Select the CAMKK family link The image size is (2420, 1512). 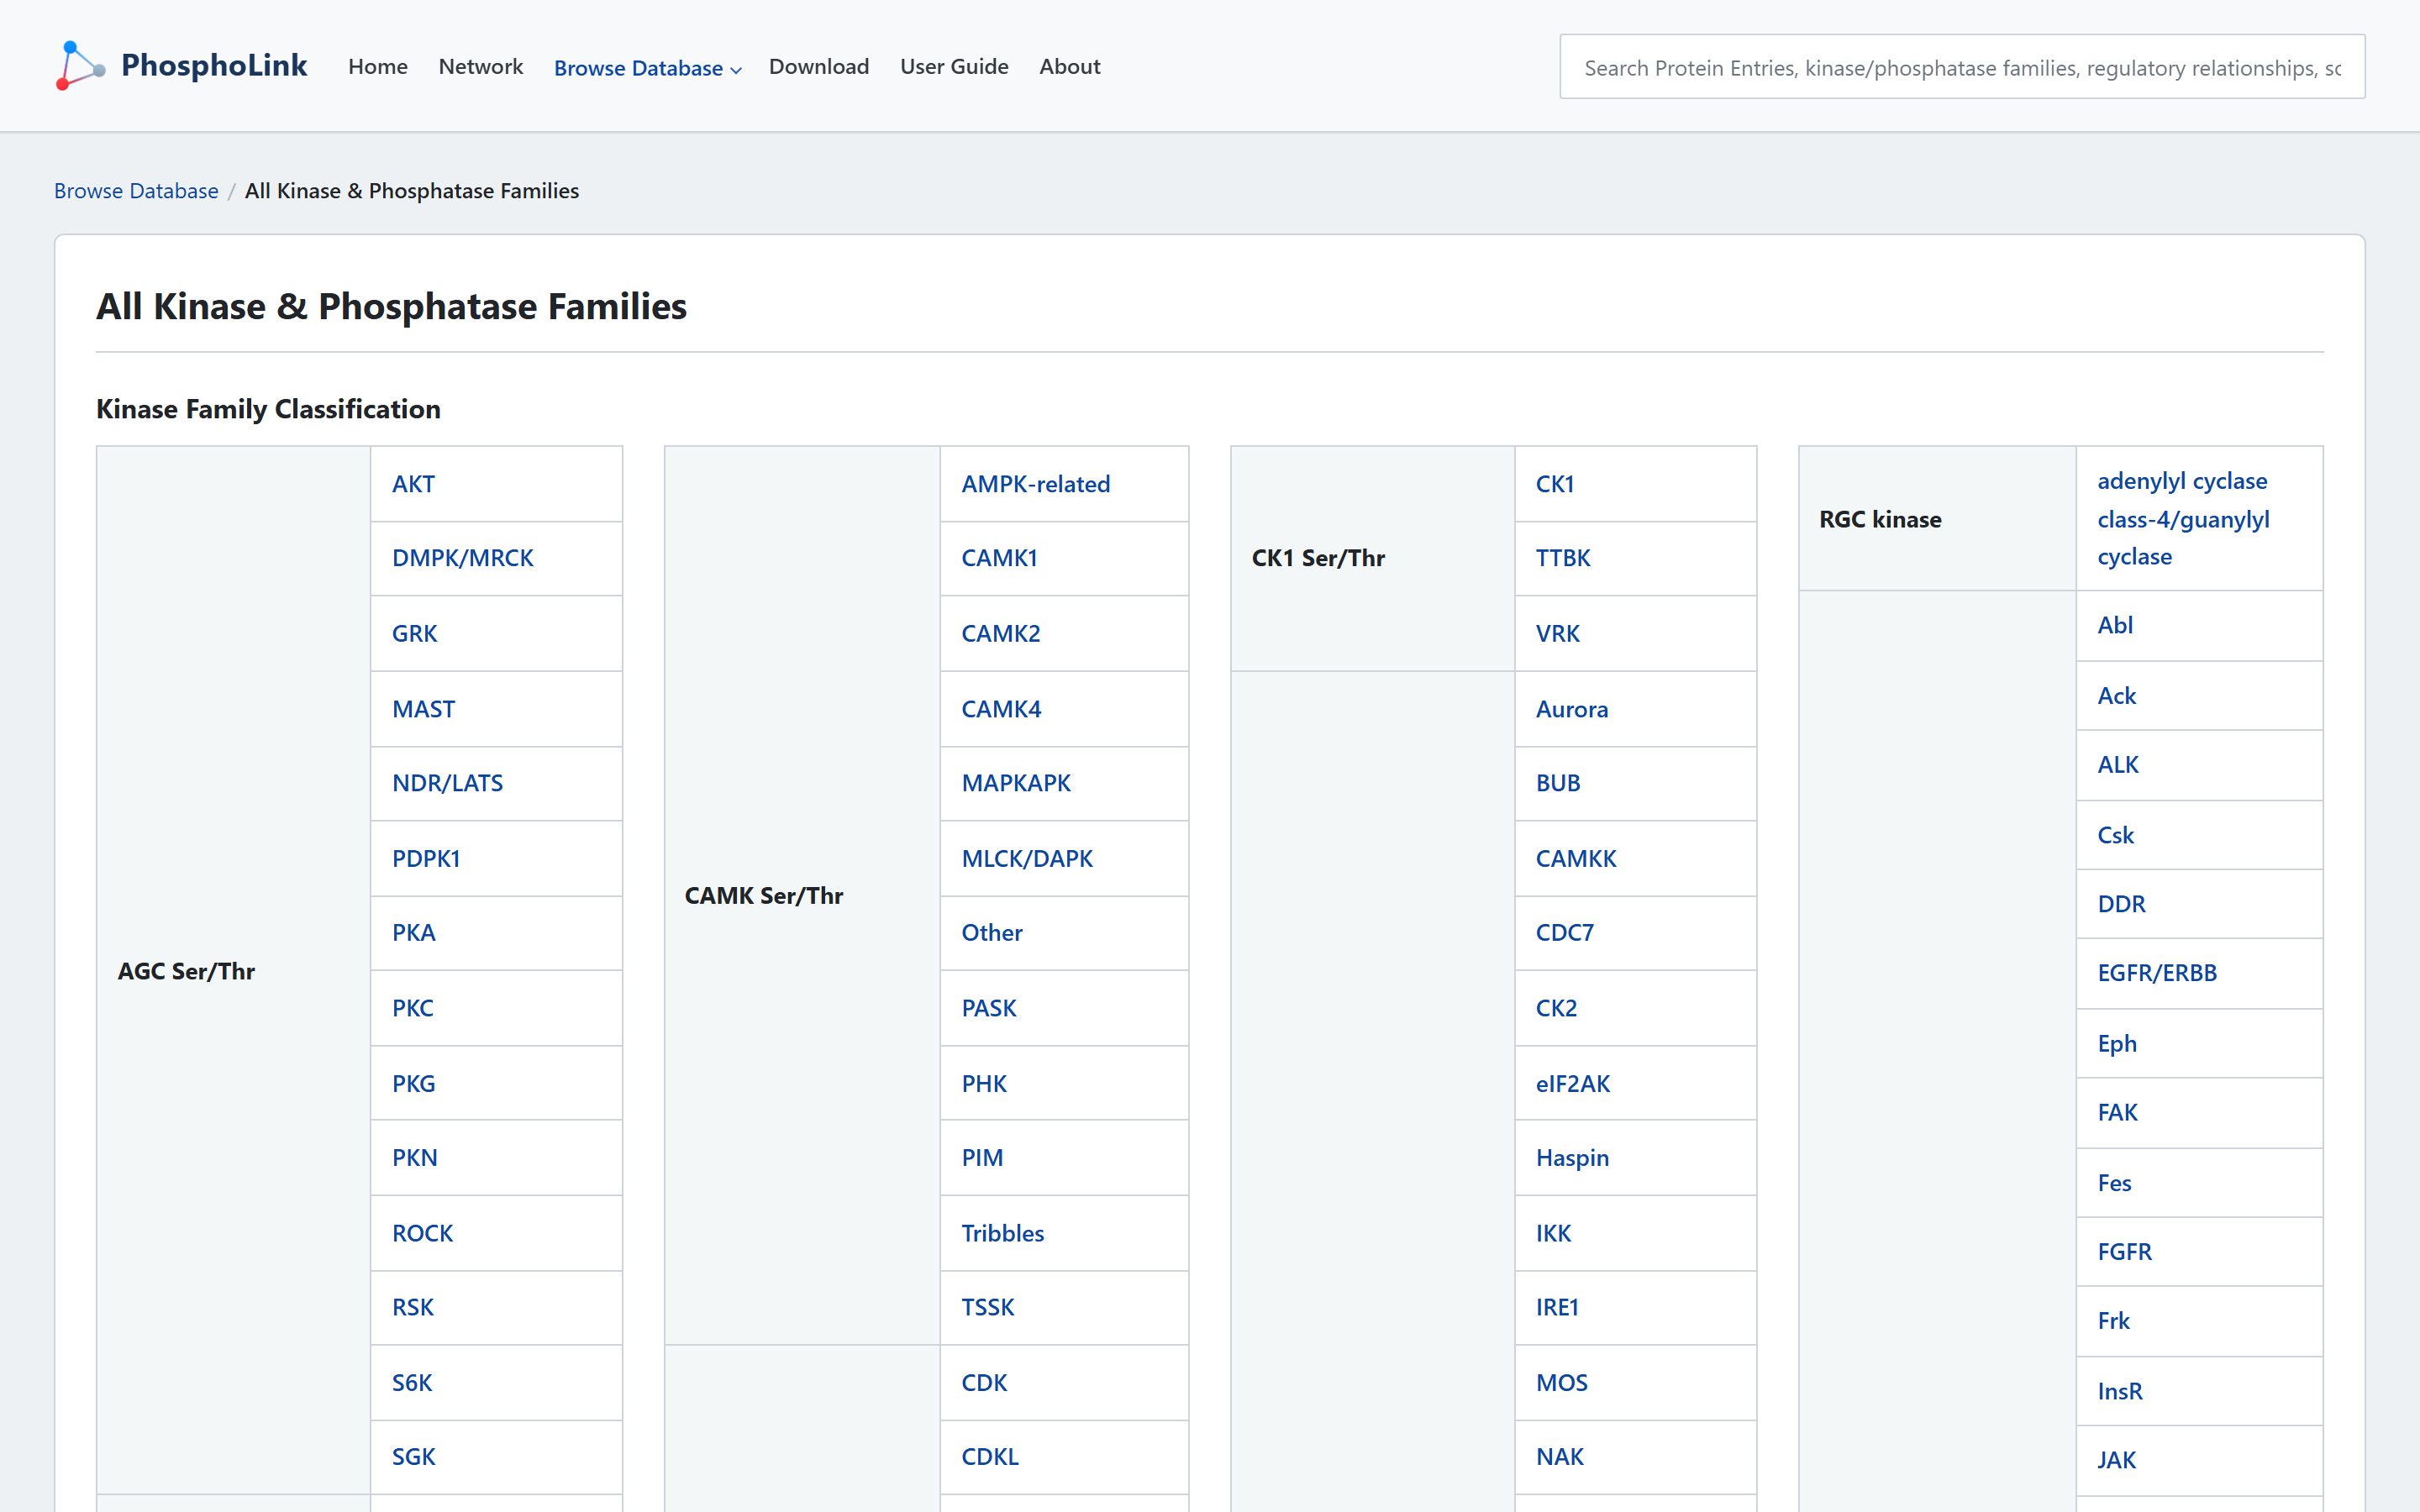coord(1576,859)
